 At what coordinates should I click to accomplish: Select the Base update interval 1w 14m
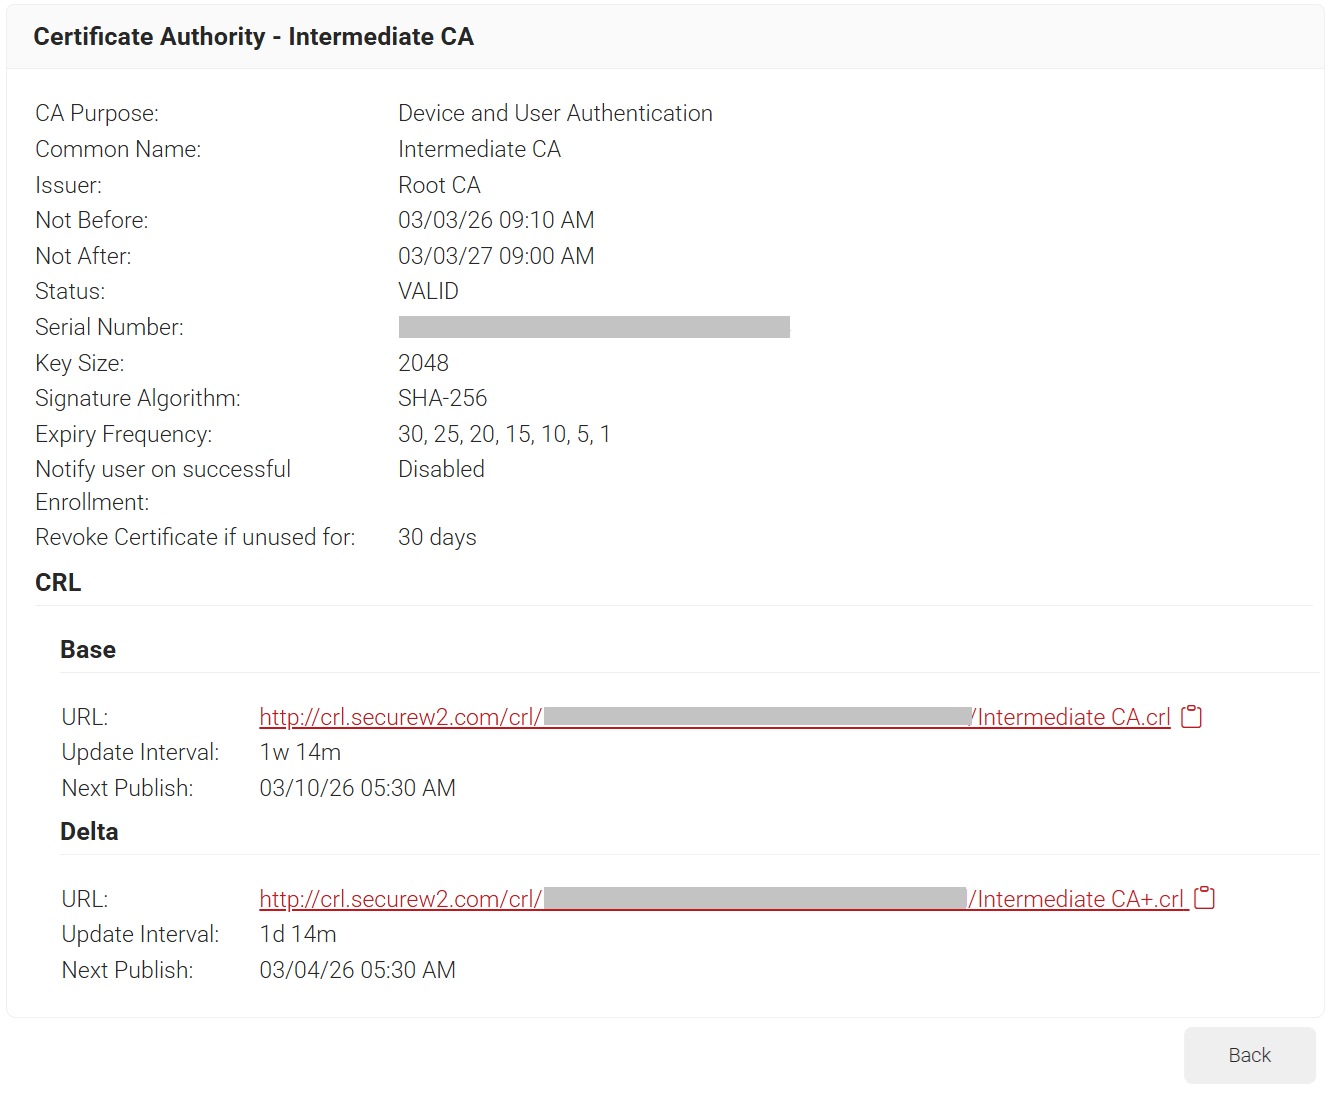click(x=300, y=753)
